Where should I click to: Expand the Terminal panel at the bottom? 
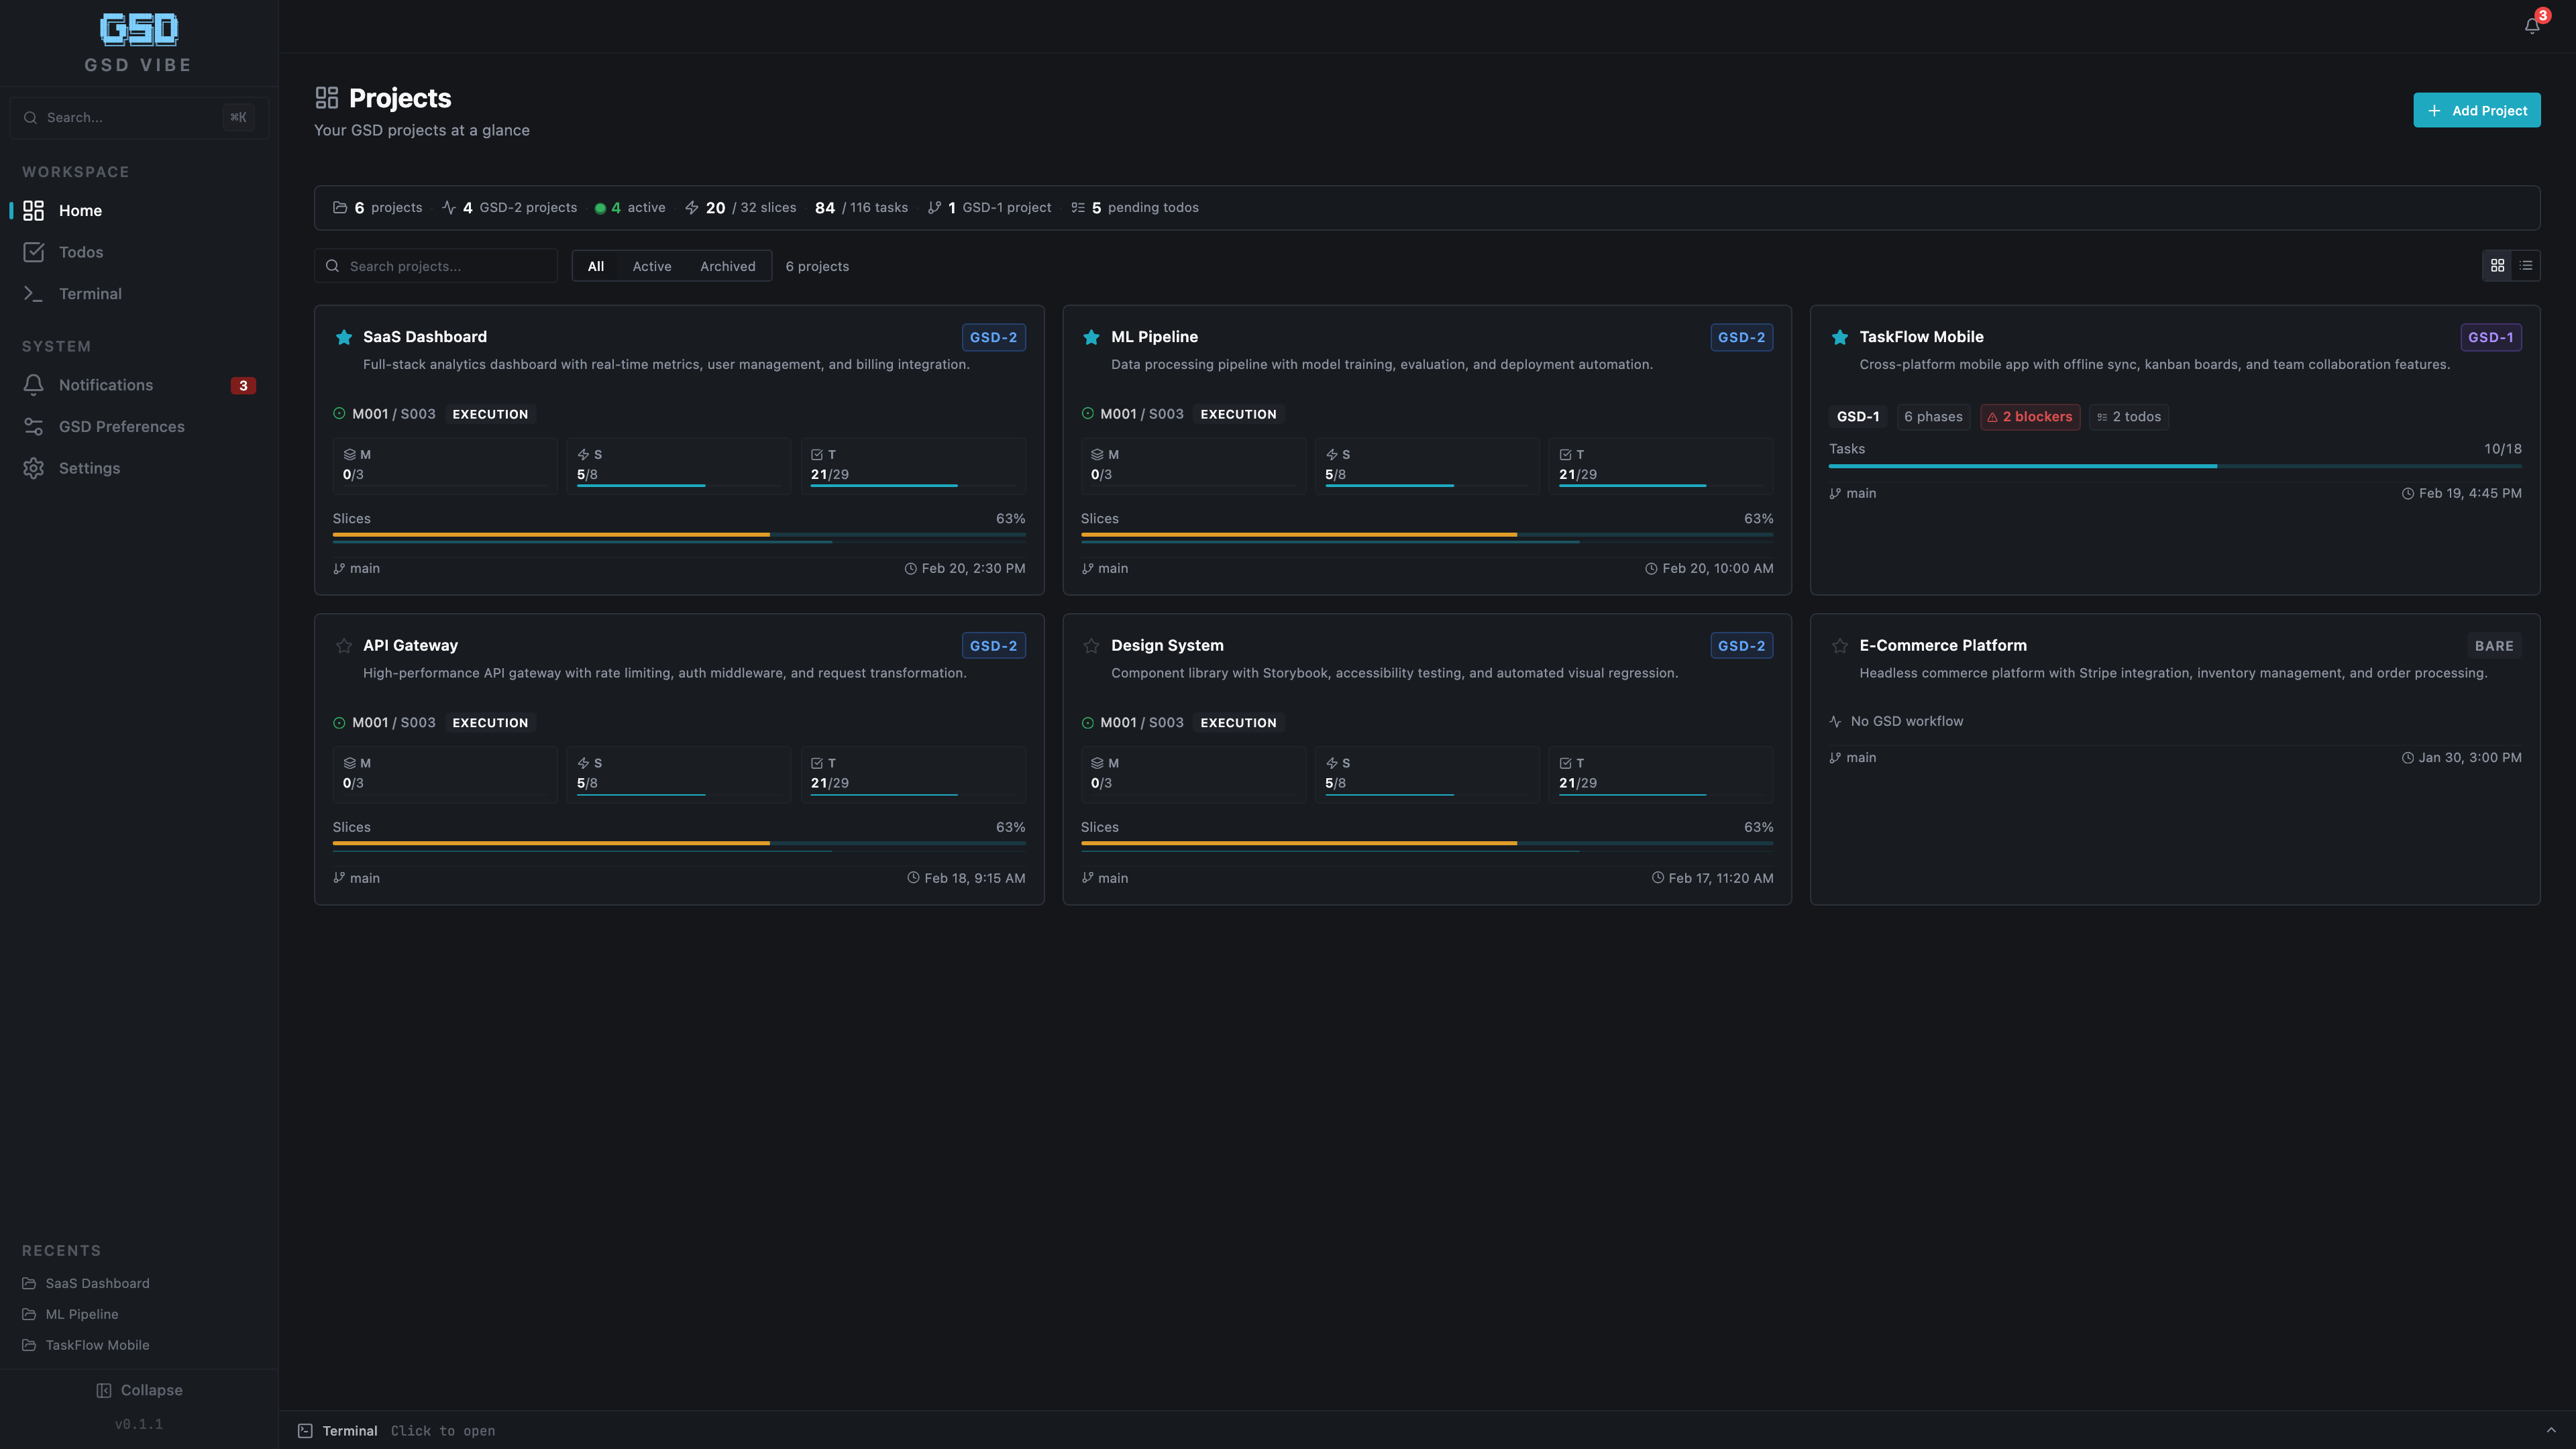click(349, 1430)
